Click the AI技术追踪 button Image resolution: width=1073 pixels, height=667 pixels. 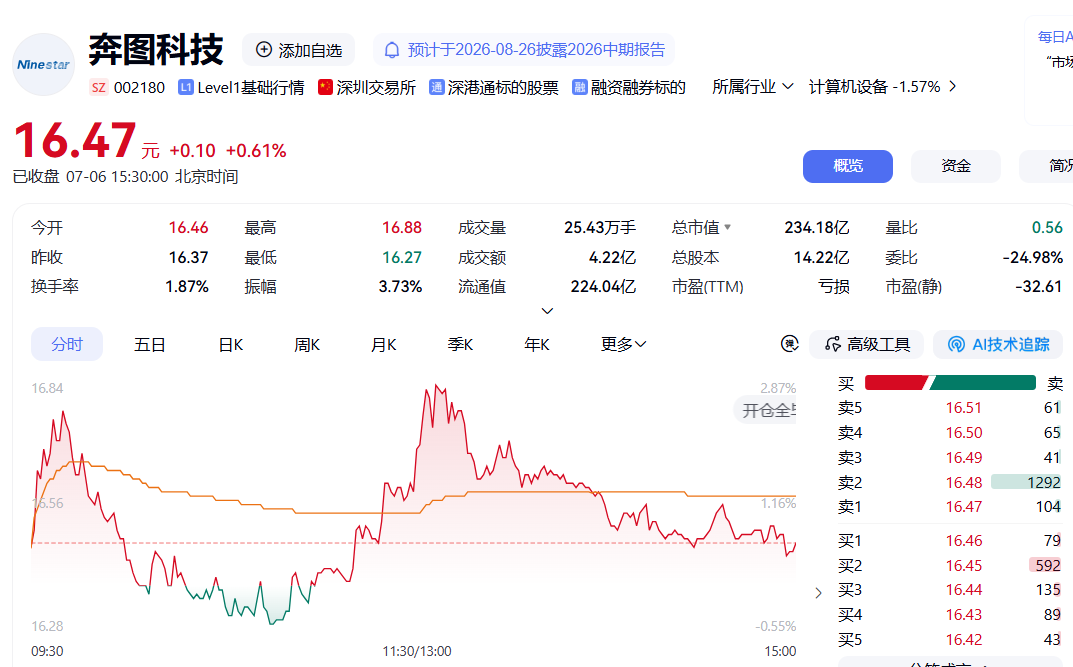pos(1000,345)
